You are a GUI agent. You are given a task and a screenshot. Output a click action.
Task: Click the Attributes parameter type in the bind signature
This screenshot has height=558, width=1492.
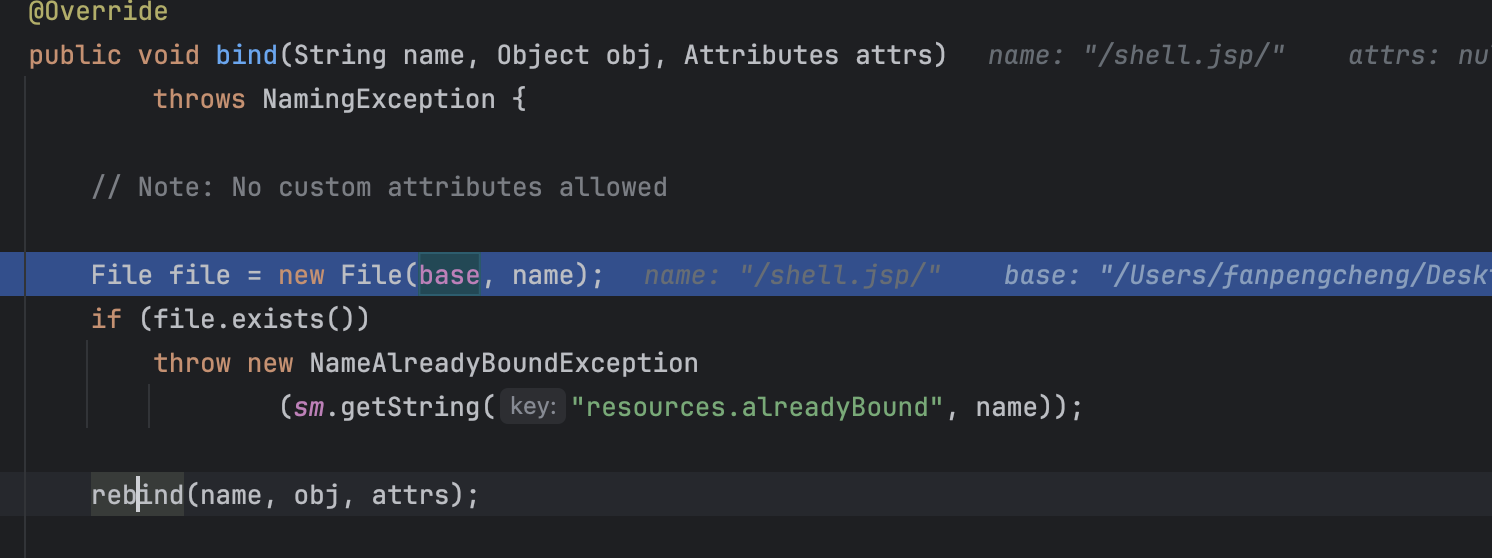[x=761, y=55]
